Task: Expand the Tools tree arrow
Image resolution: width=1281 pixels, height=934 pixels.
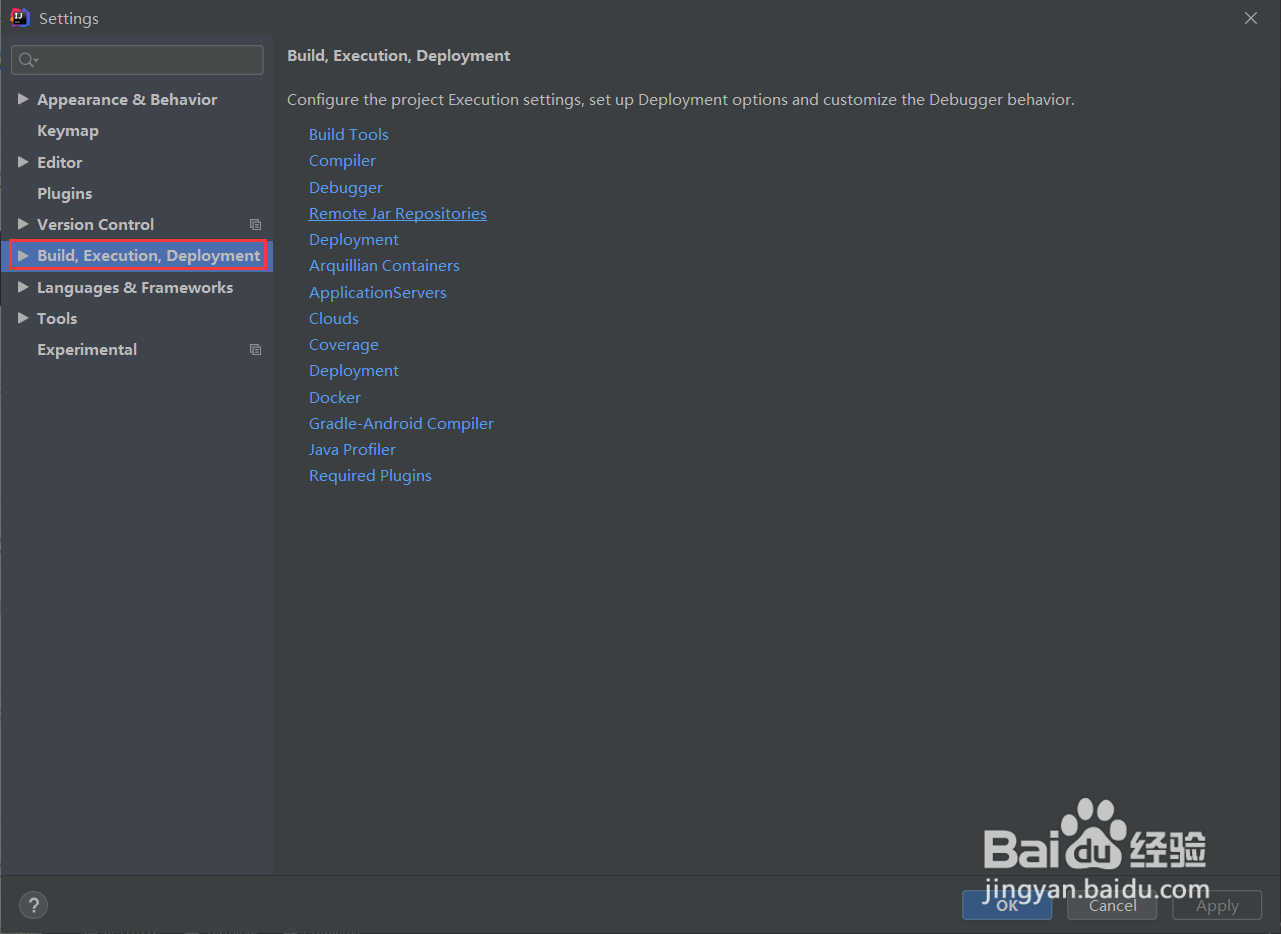Action: coord(23,318)
